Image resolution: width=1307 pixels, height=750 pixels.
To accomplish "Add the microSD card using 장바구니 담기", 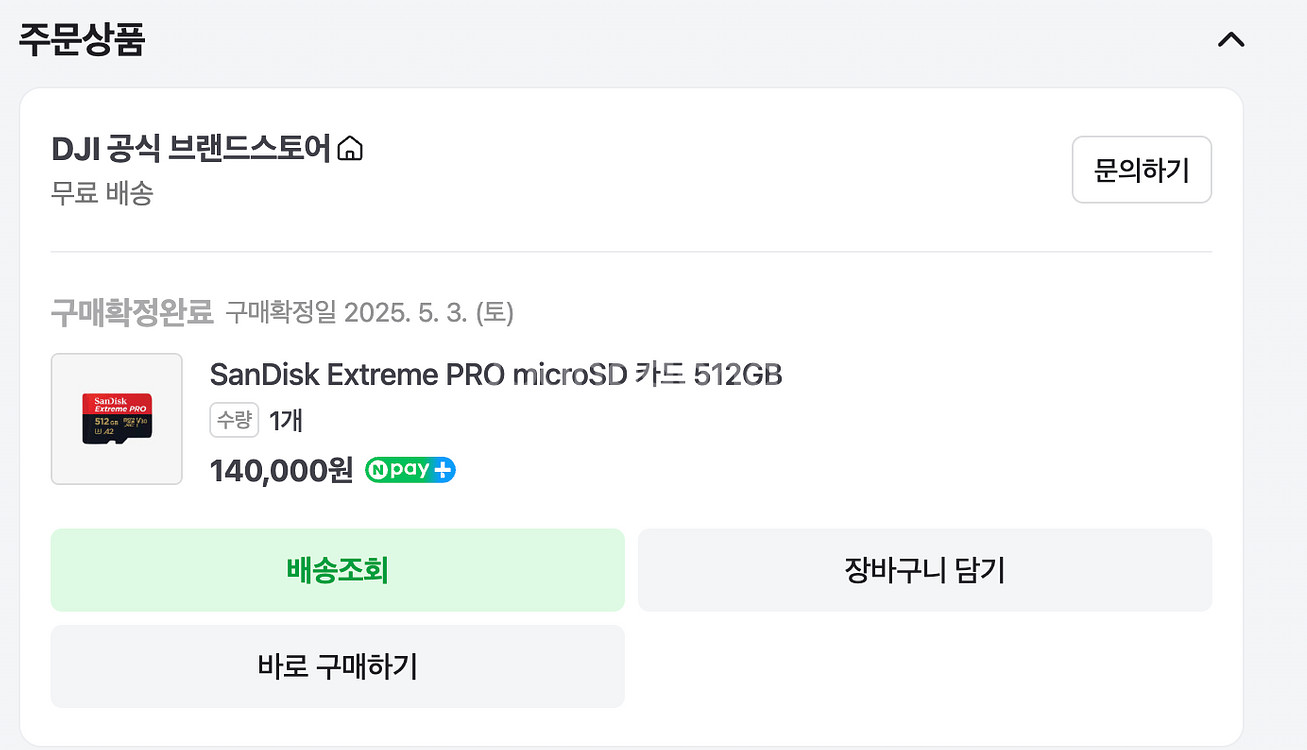I will pos(925,569).
